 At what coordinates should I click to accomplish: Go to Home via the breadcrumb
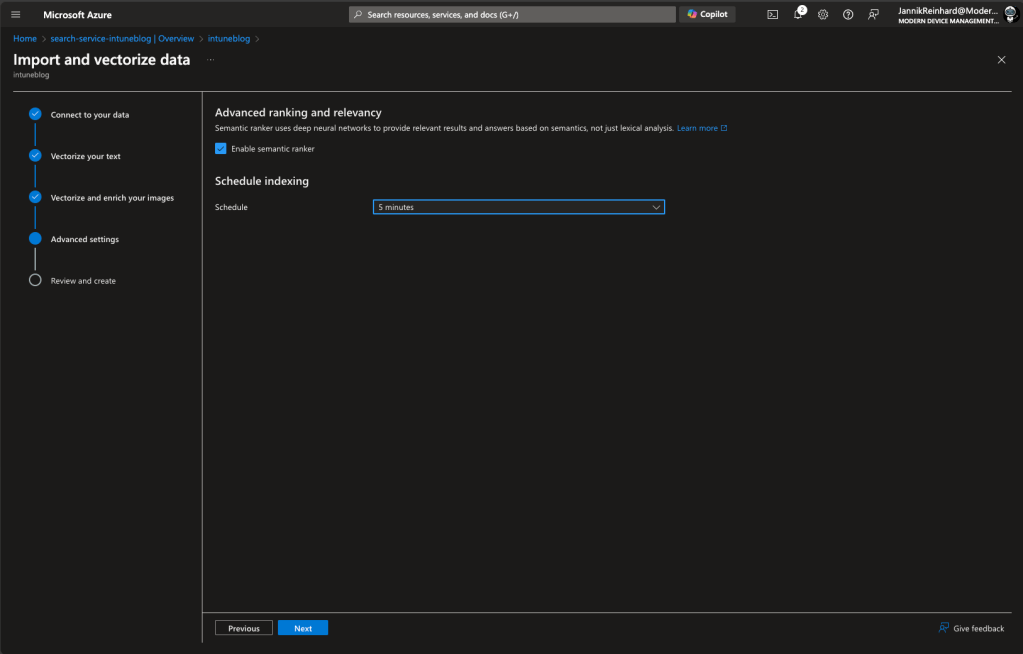pyautogui.click(x=23, y=38)
